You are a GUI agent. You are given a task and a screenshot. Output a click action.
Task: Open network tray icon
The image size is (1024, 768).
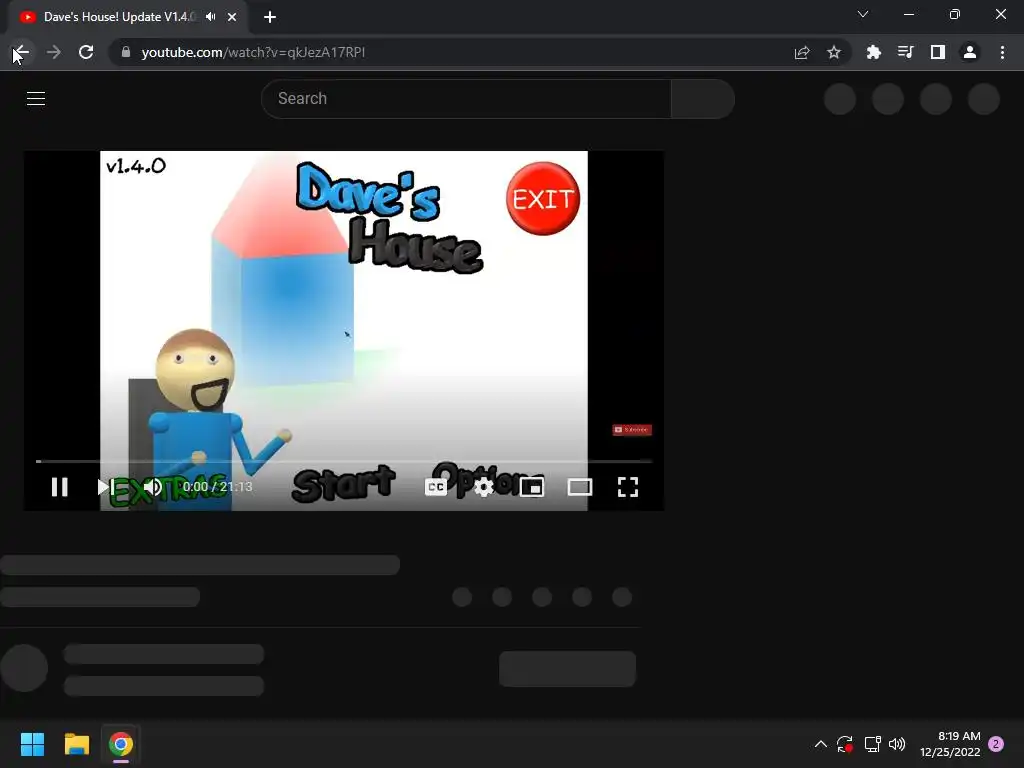pyautogui.click(x=872, y=744)
